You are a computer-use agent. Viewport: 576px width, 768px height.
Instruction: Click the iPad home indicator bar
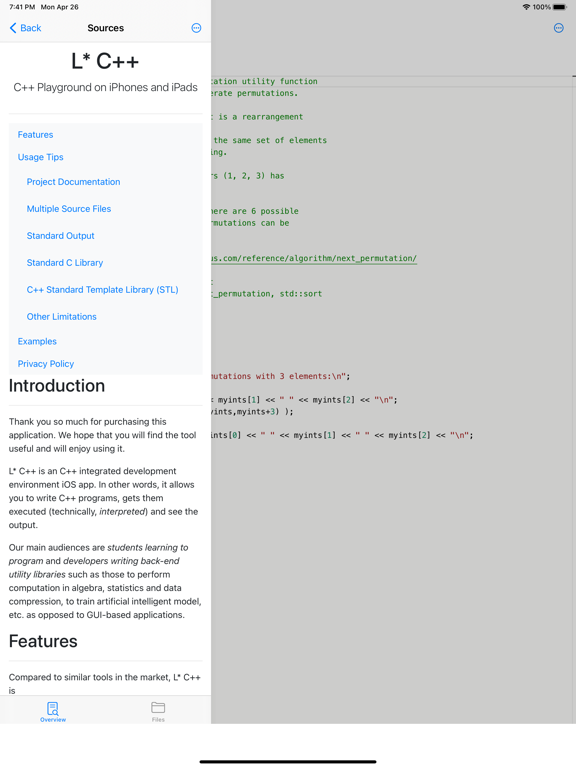[288, 761]
